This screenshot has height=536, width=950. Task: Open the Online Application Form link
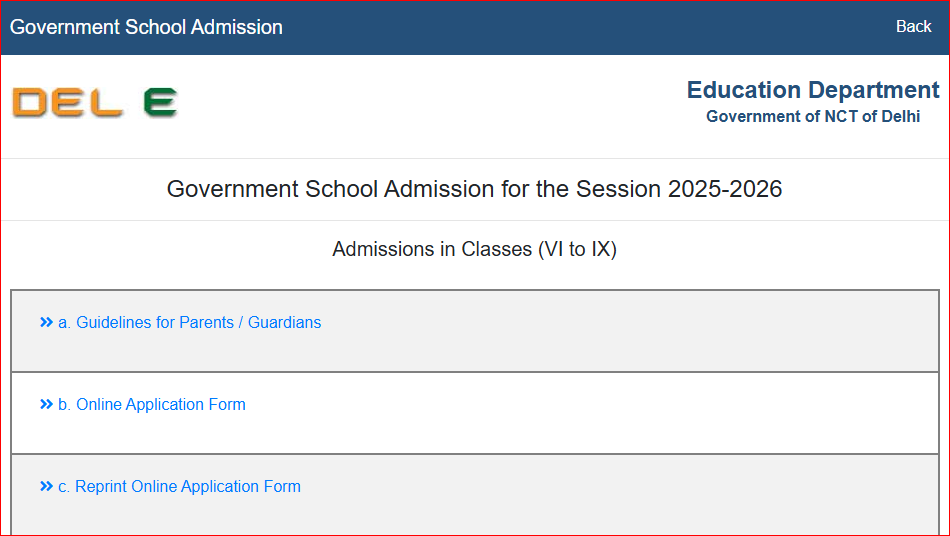(152, 404)
